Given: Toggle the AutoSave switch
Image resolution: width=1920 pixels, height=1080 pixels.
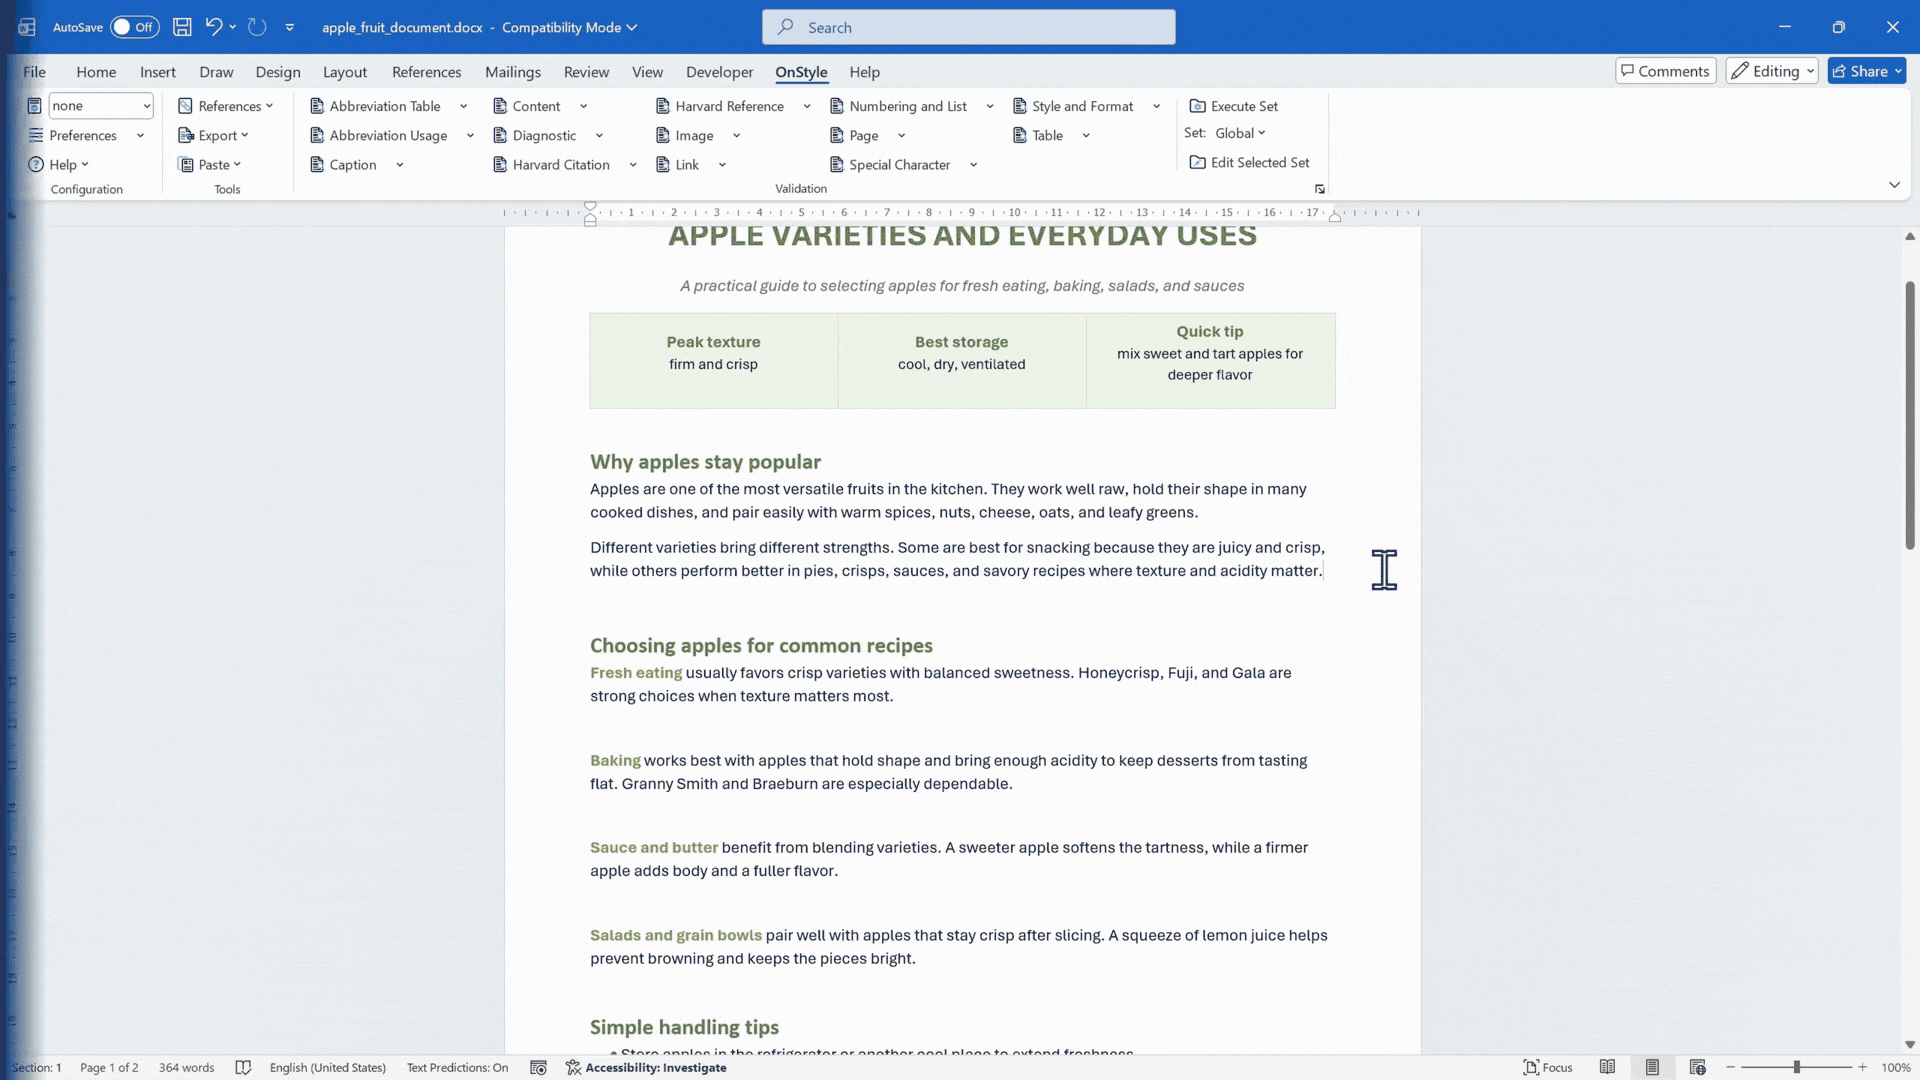Looking at the screenshot, I should (x=134, y=27).
